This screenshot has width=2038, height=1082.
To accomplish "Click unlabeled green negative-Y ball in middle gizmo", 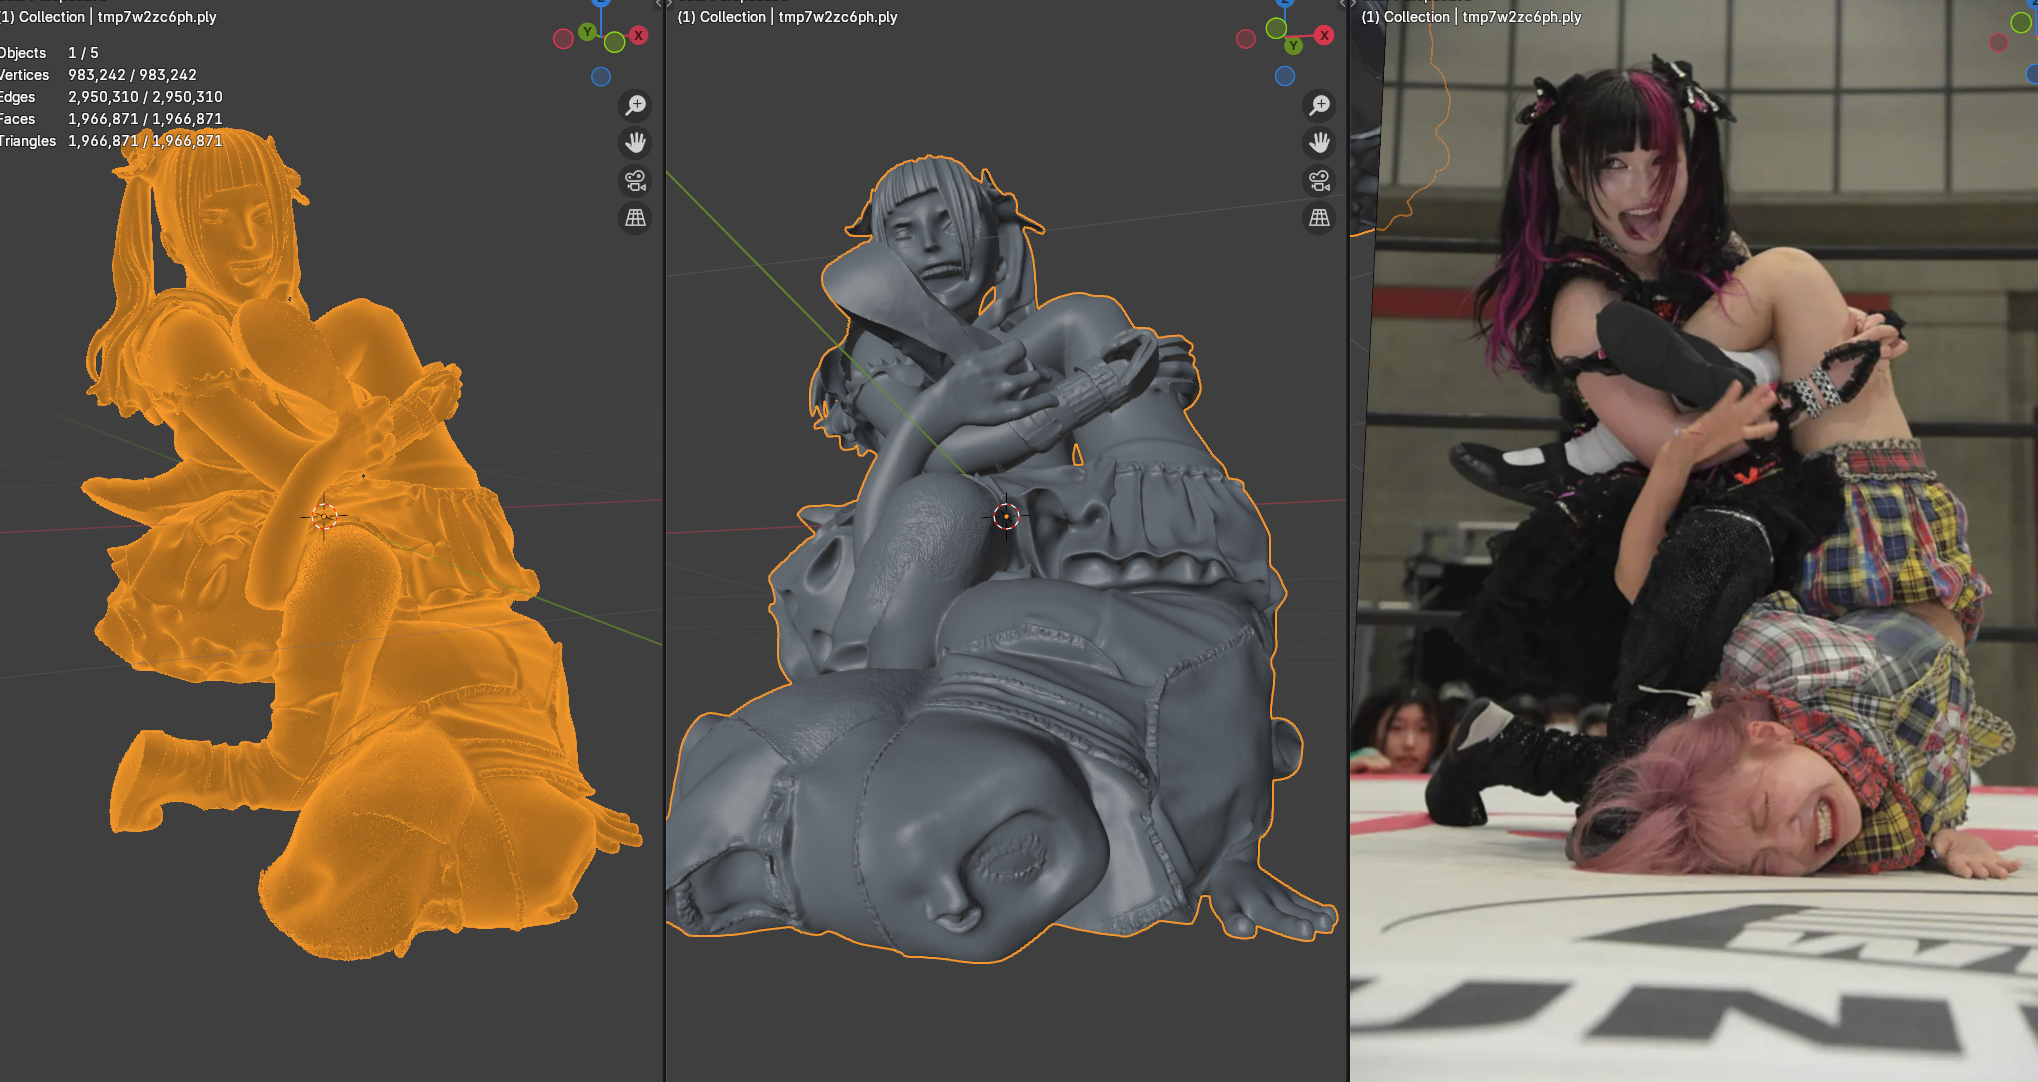I will (x=1276, y=29).
